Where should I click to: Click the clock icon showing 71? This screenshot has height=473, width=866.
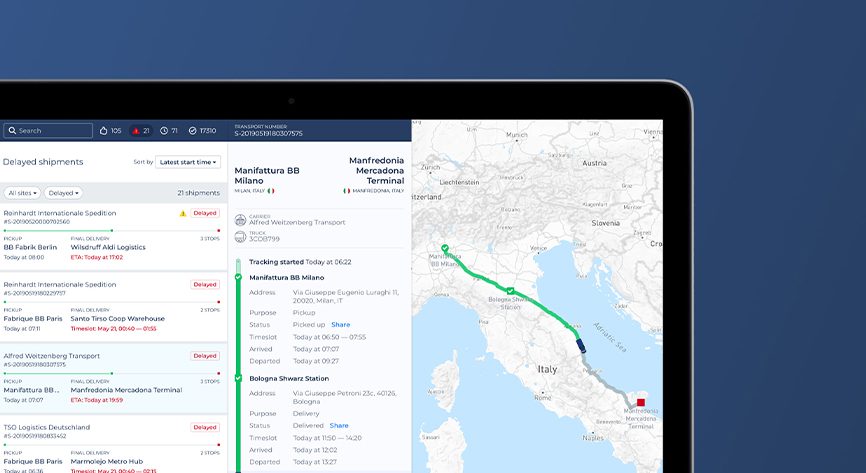click(168, 131)
